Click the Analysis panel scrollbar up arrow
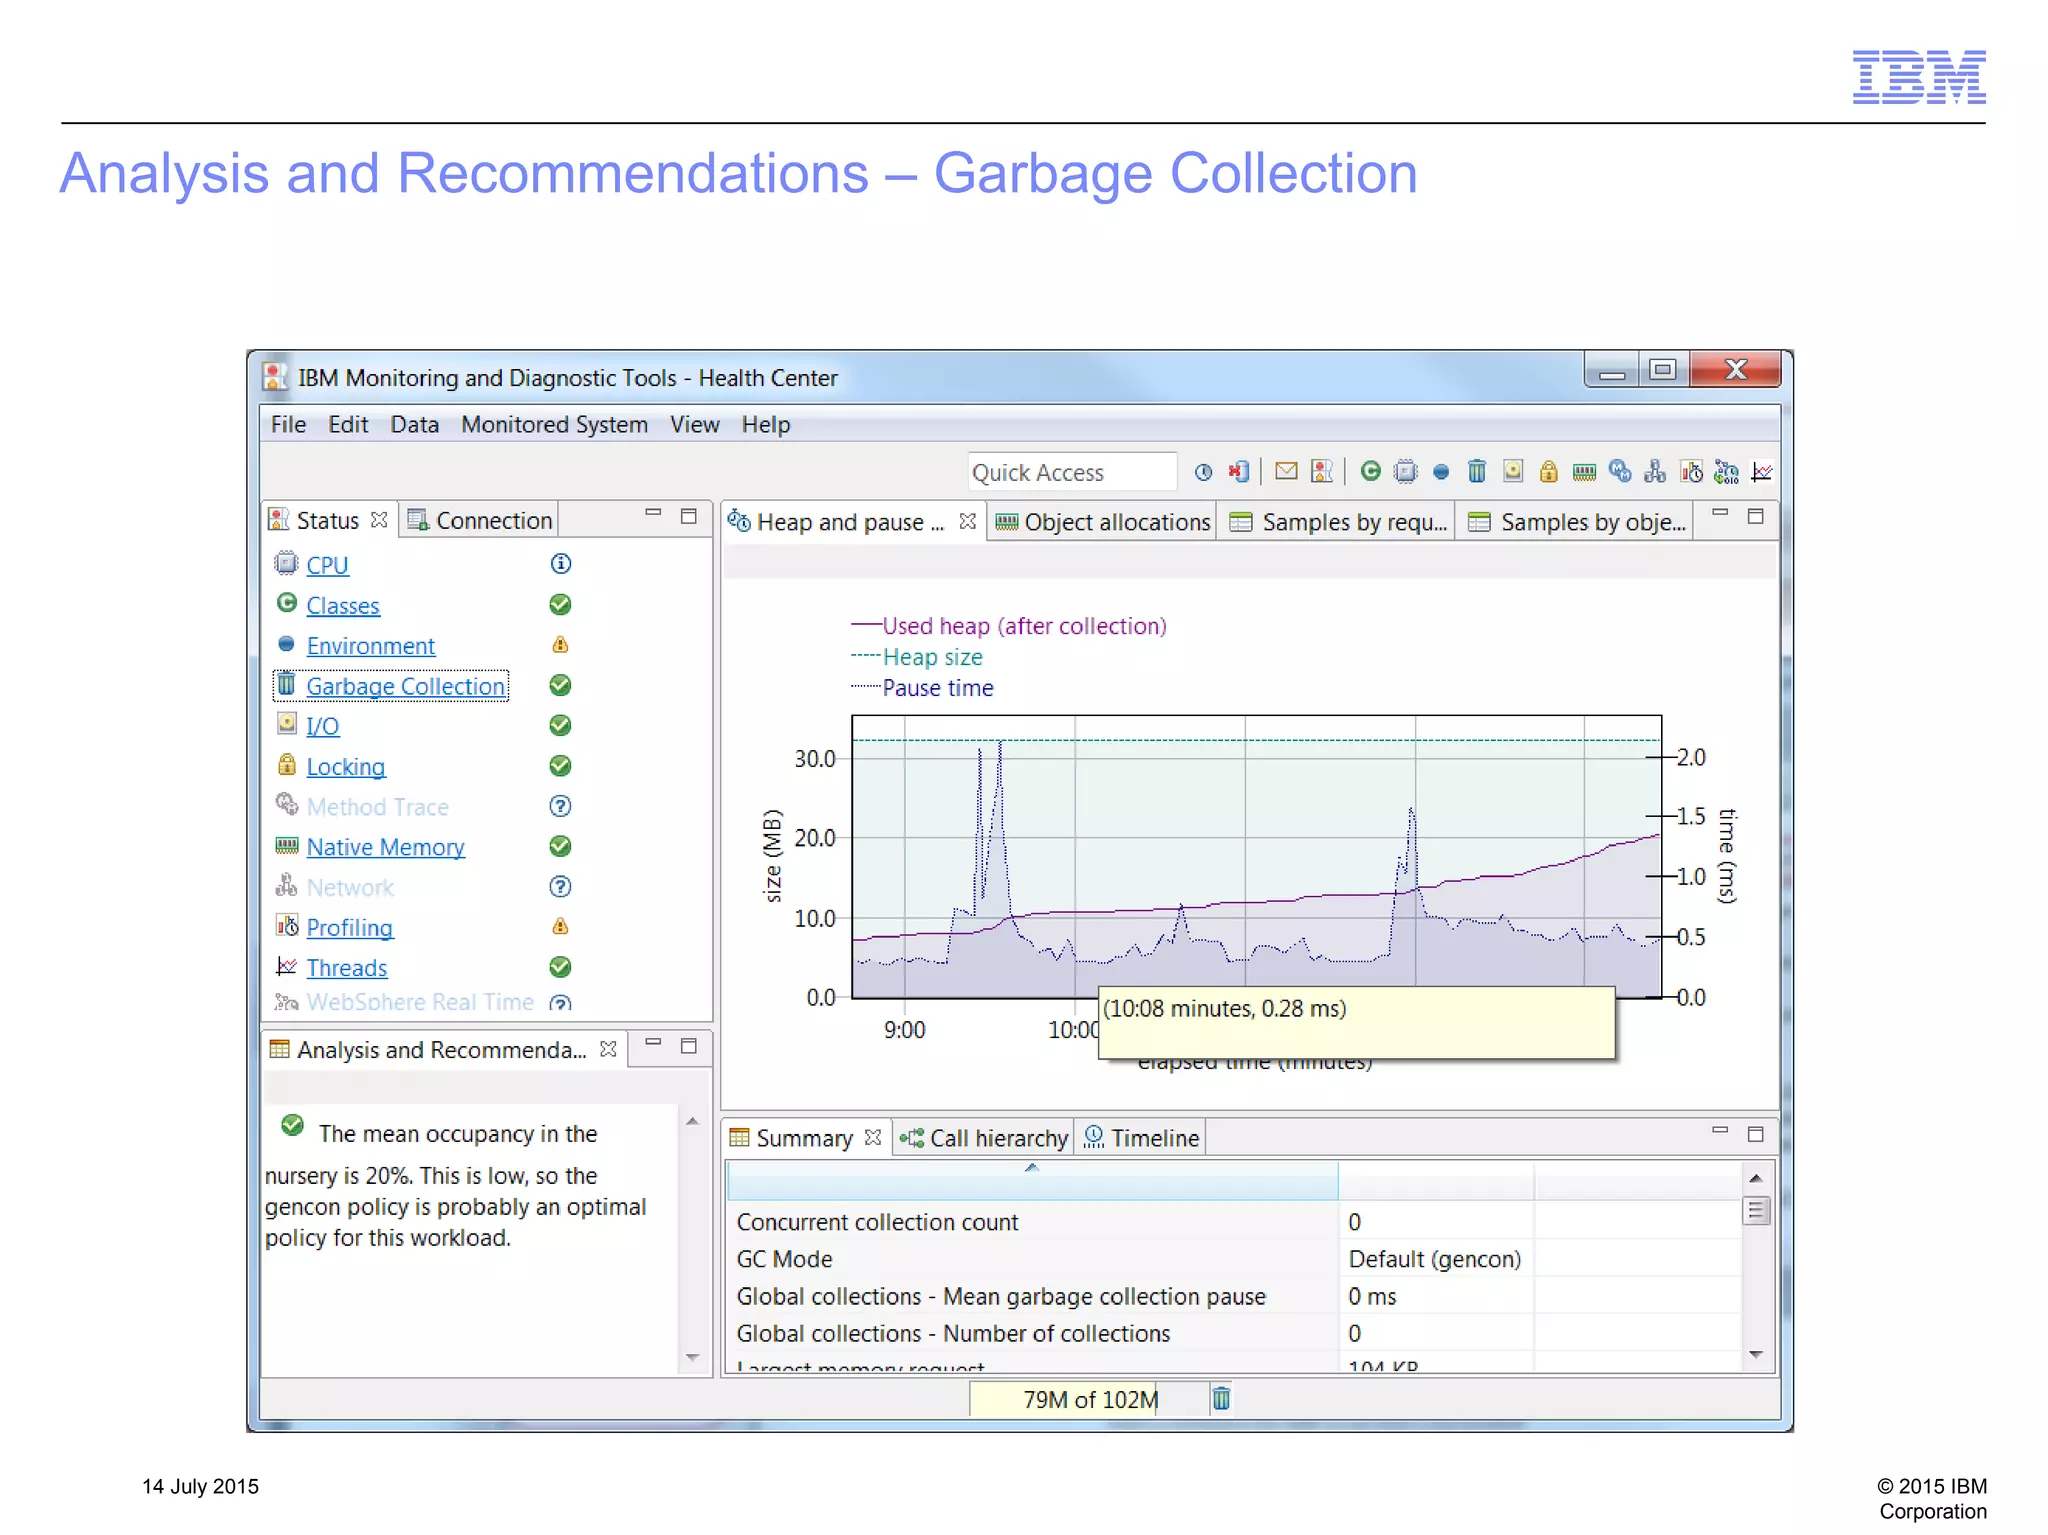The width and height of the screenshot is (2048, 1535). pyautogui.click(x=692, y=1122)
